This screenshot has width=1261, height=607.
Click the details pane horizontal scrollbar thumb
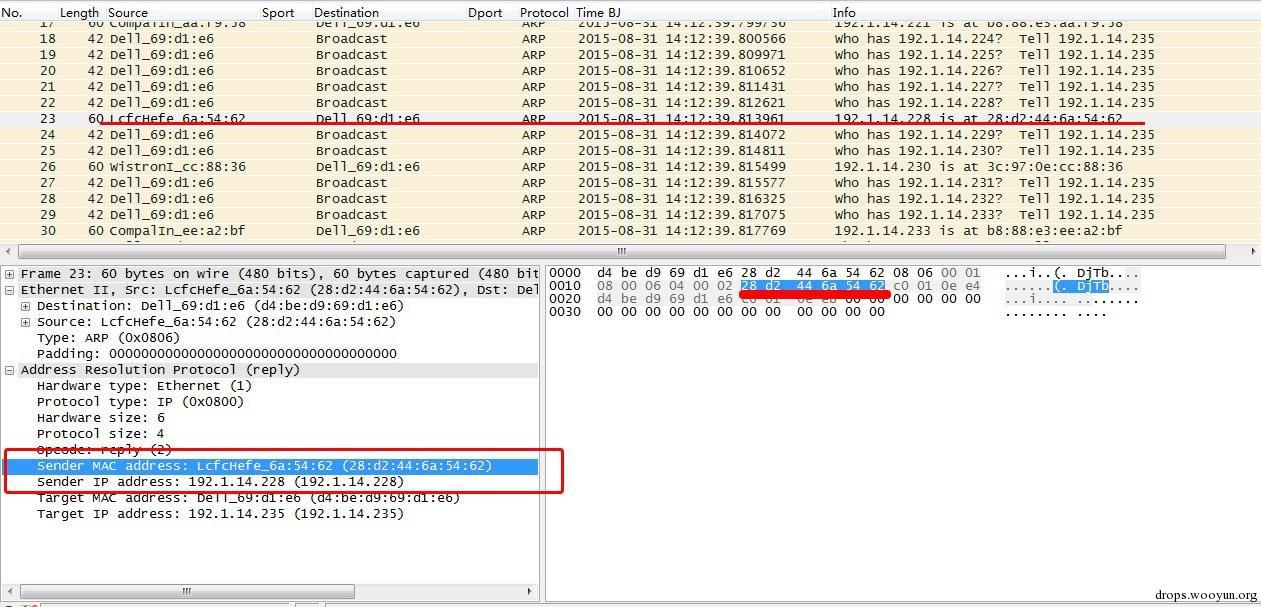[187, 591]
